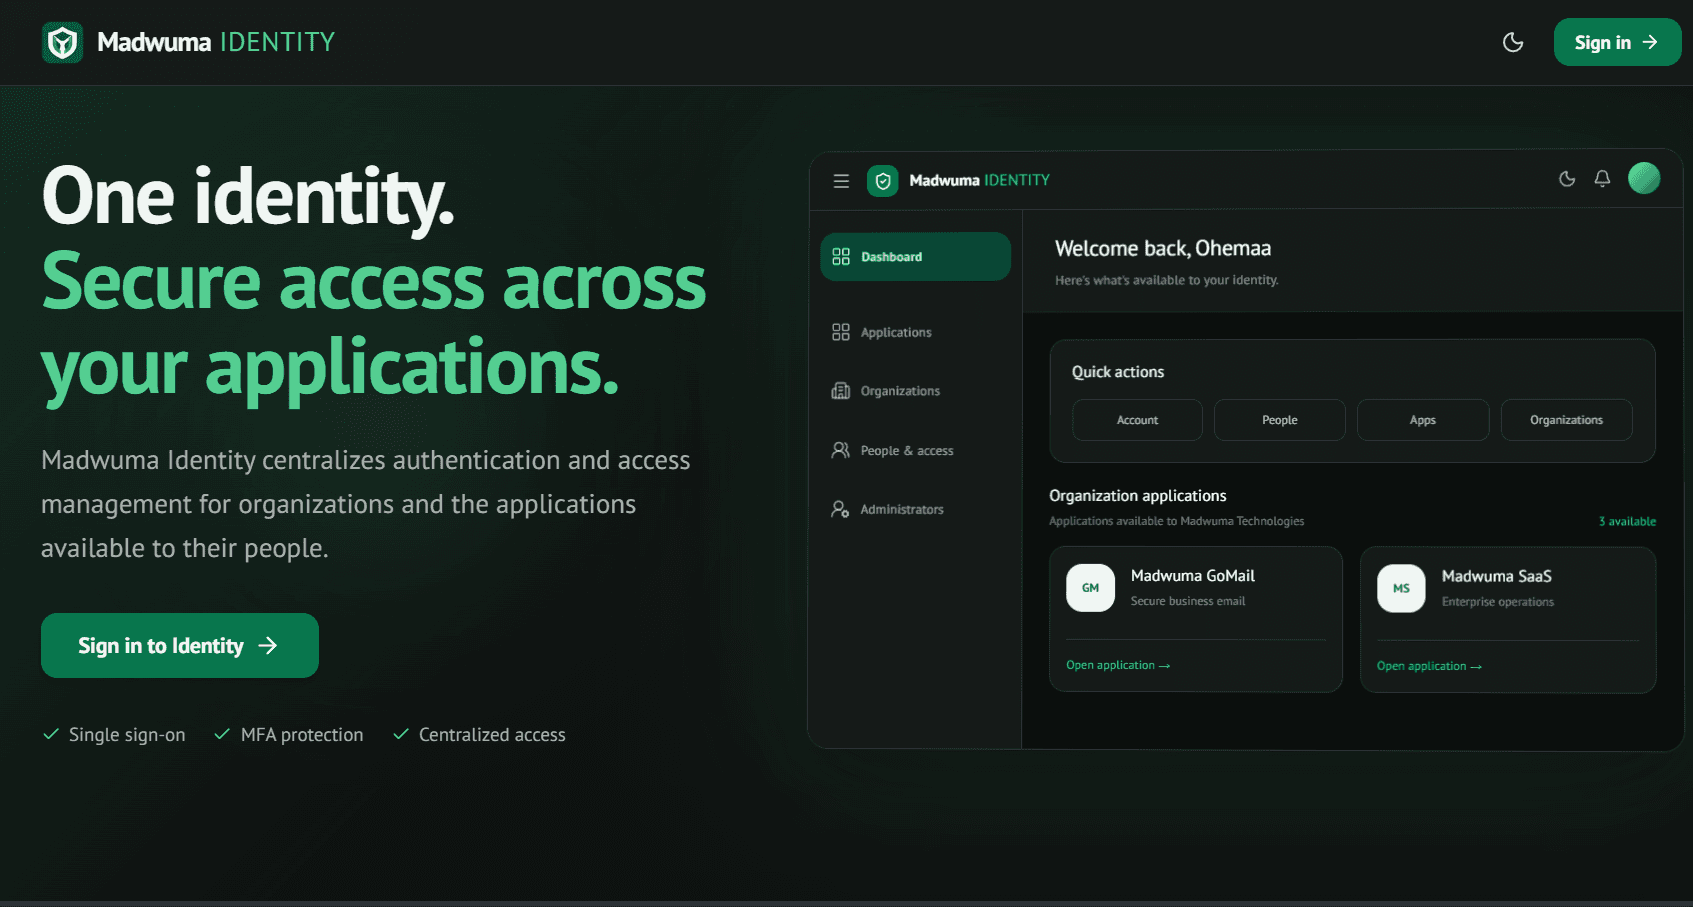Viewport: 1693px width, 907px height.
Task: Click the Administrators sidebar icon
Action: (x=841, y=509)
